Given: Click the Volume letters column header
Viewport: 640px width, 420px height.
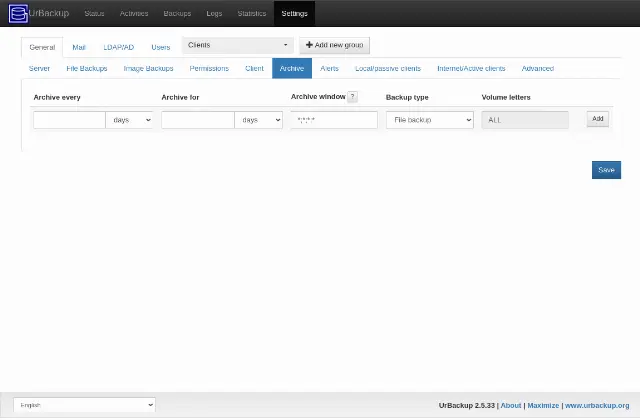Looking at the screenshot, I should [x=506, y=97].
